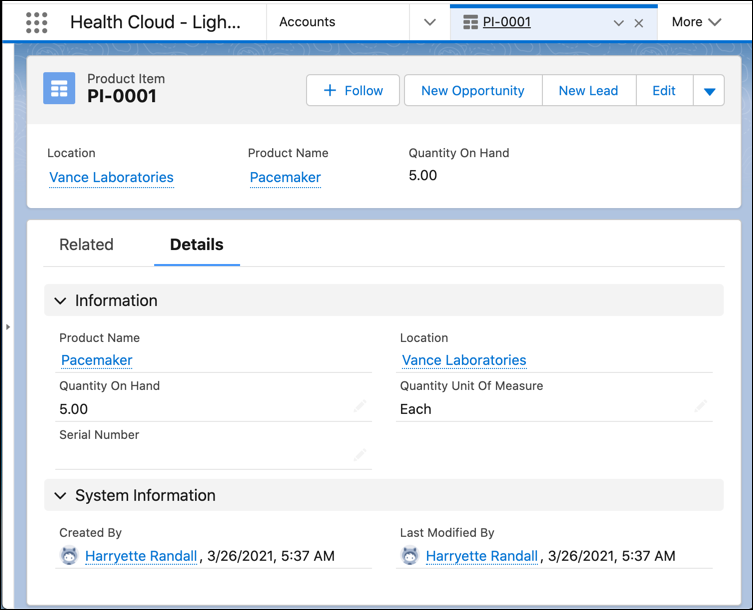Expand the left sidebar arrow handle
Viewport: 753px width, 610px height.
(x=8, y=327)
